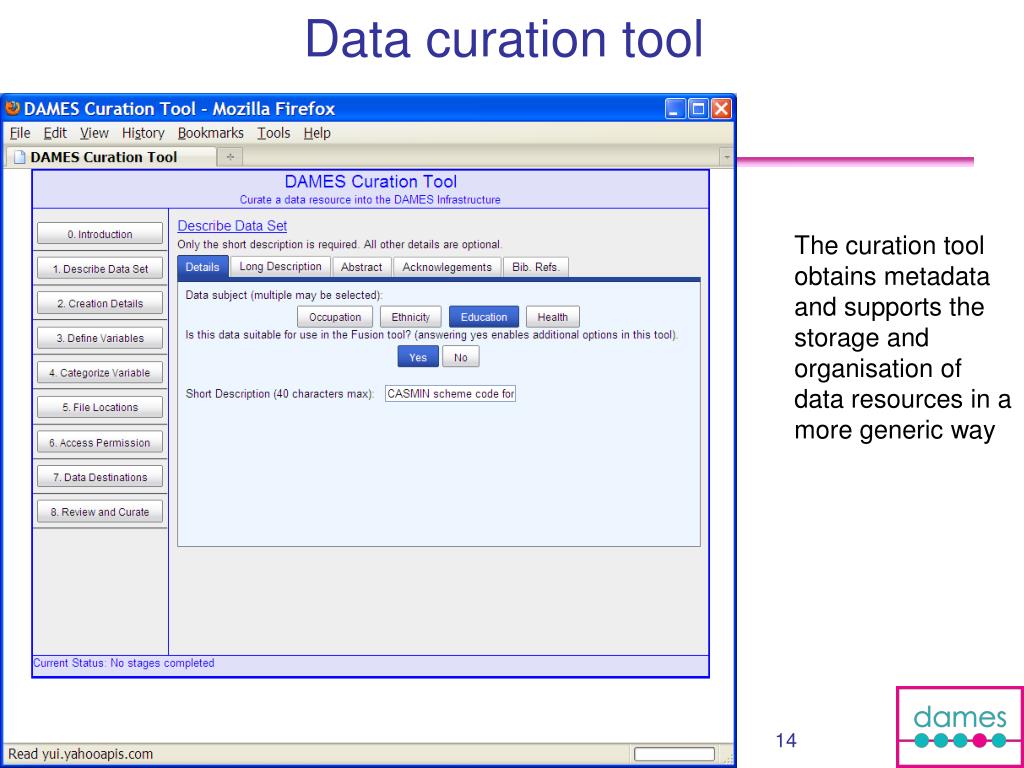The image size is (1024, 768).
Task: Go to step 0. Introduction
Action: coord(100,234)
